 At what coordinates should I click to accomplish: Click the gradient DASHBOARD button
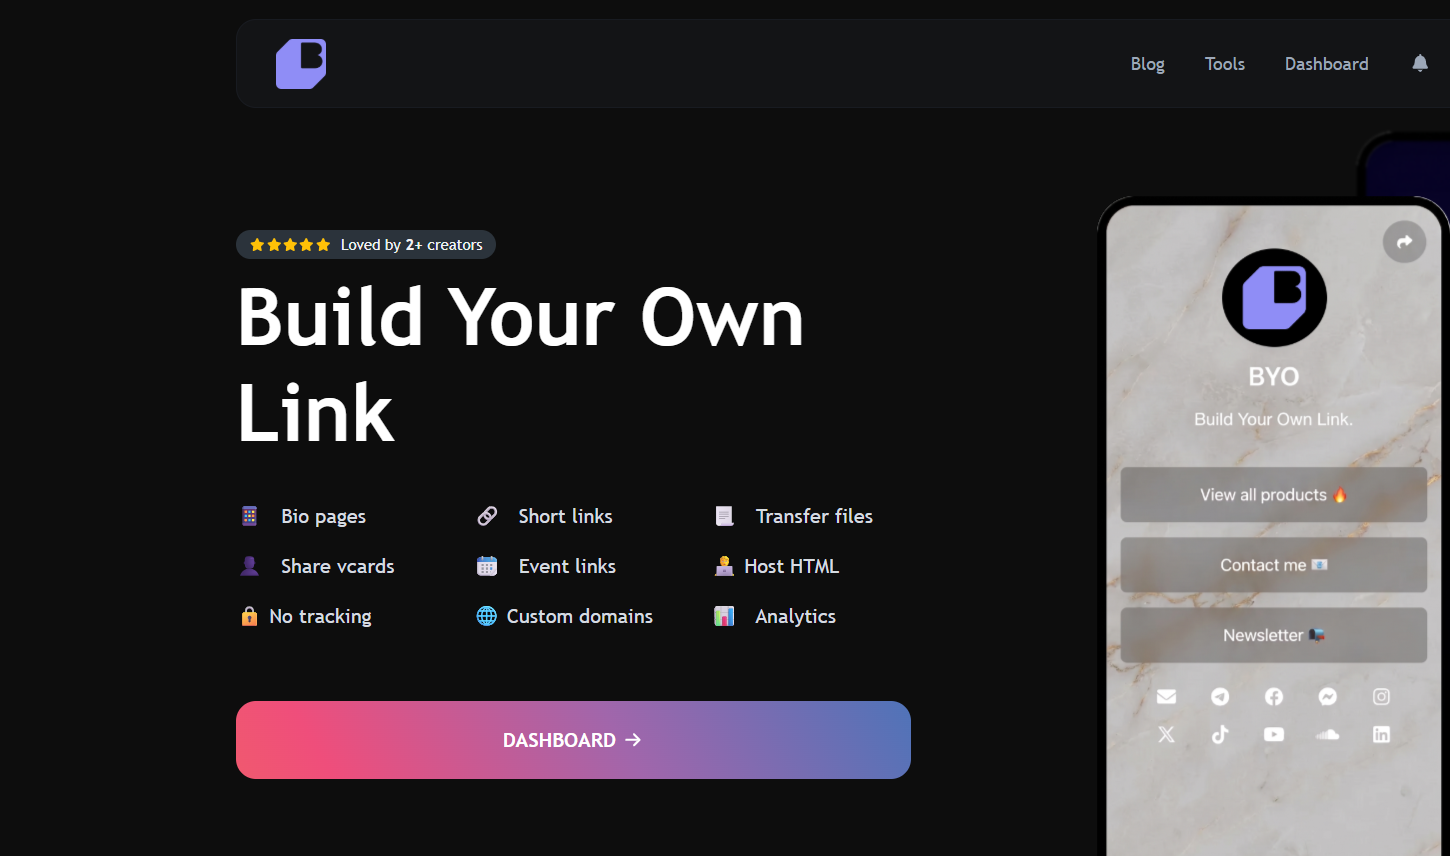point(573,740)
